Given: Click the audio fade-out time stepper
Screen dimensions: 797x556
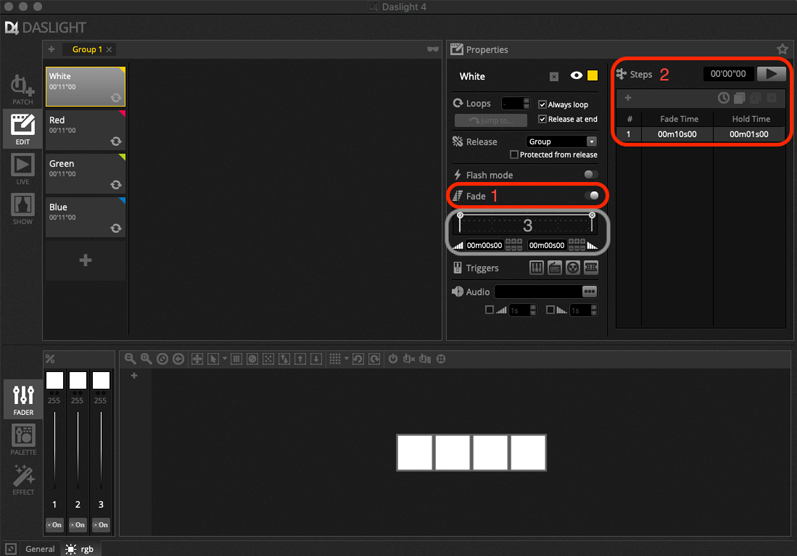Looking at the screenshot, I should point(594,310).
